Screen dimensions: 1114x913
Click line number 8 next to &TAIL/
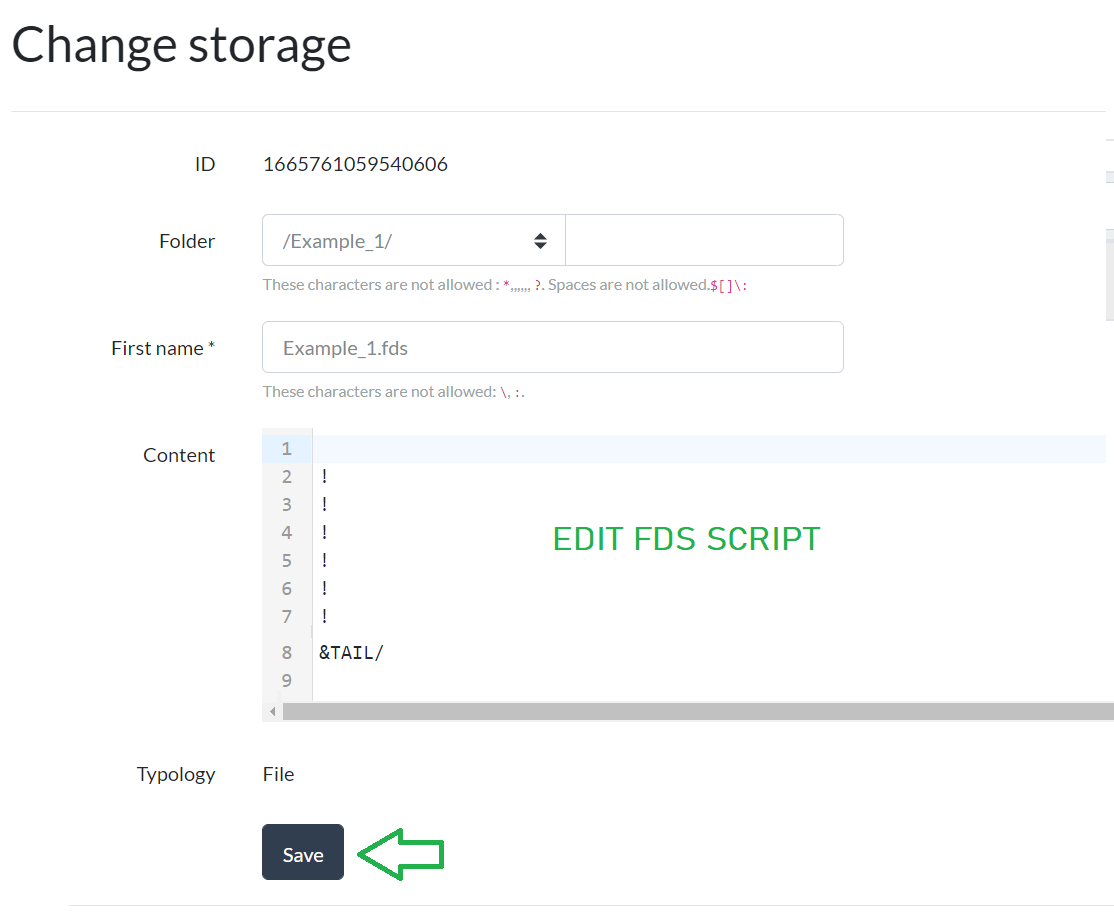coord(287,651)
